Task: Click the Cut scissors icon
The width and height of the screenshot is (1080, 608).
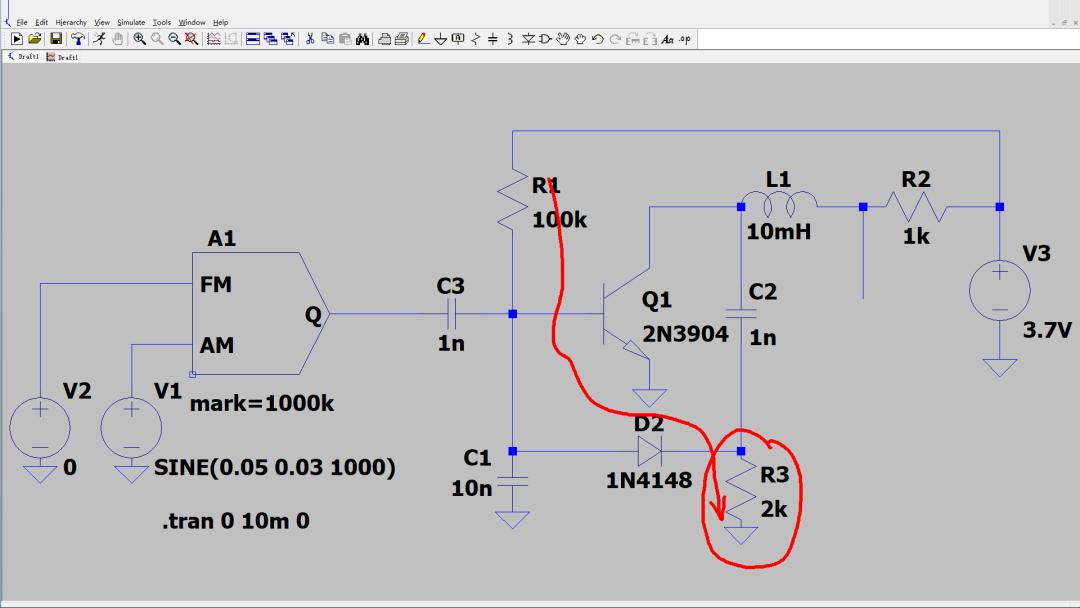Action: [x=310, y=39]
